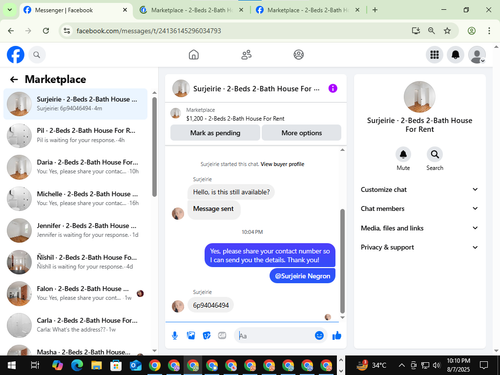
Task: Open browser zoom magnifier icon
Action: pos(431,31)
